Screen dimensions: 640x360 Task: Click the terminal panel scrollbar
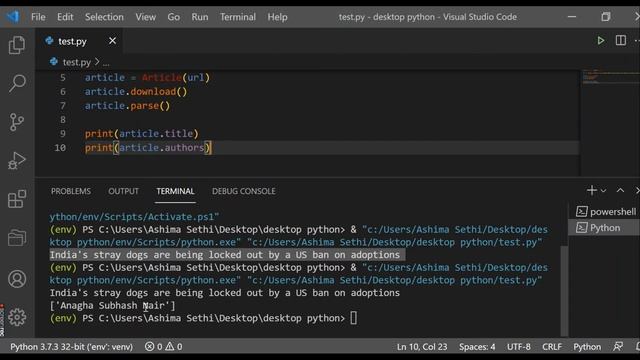[x=564, y=291]
